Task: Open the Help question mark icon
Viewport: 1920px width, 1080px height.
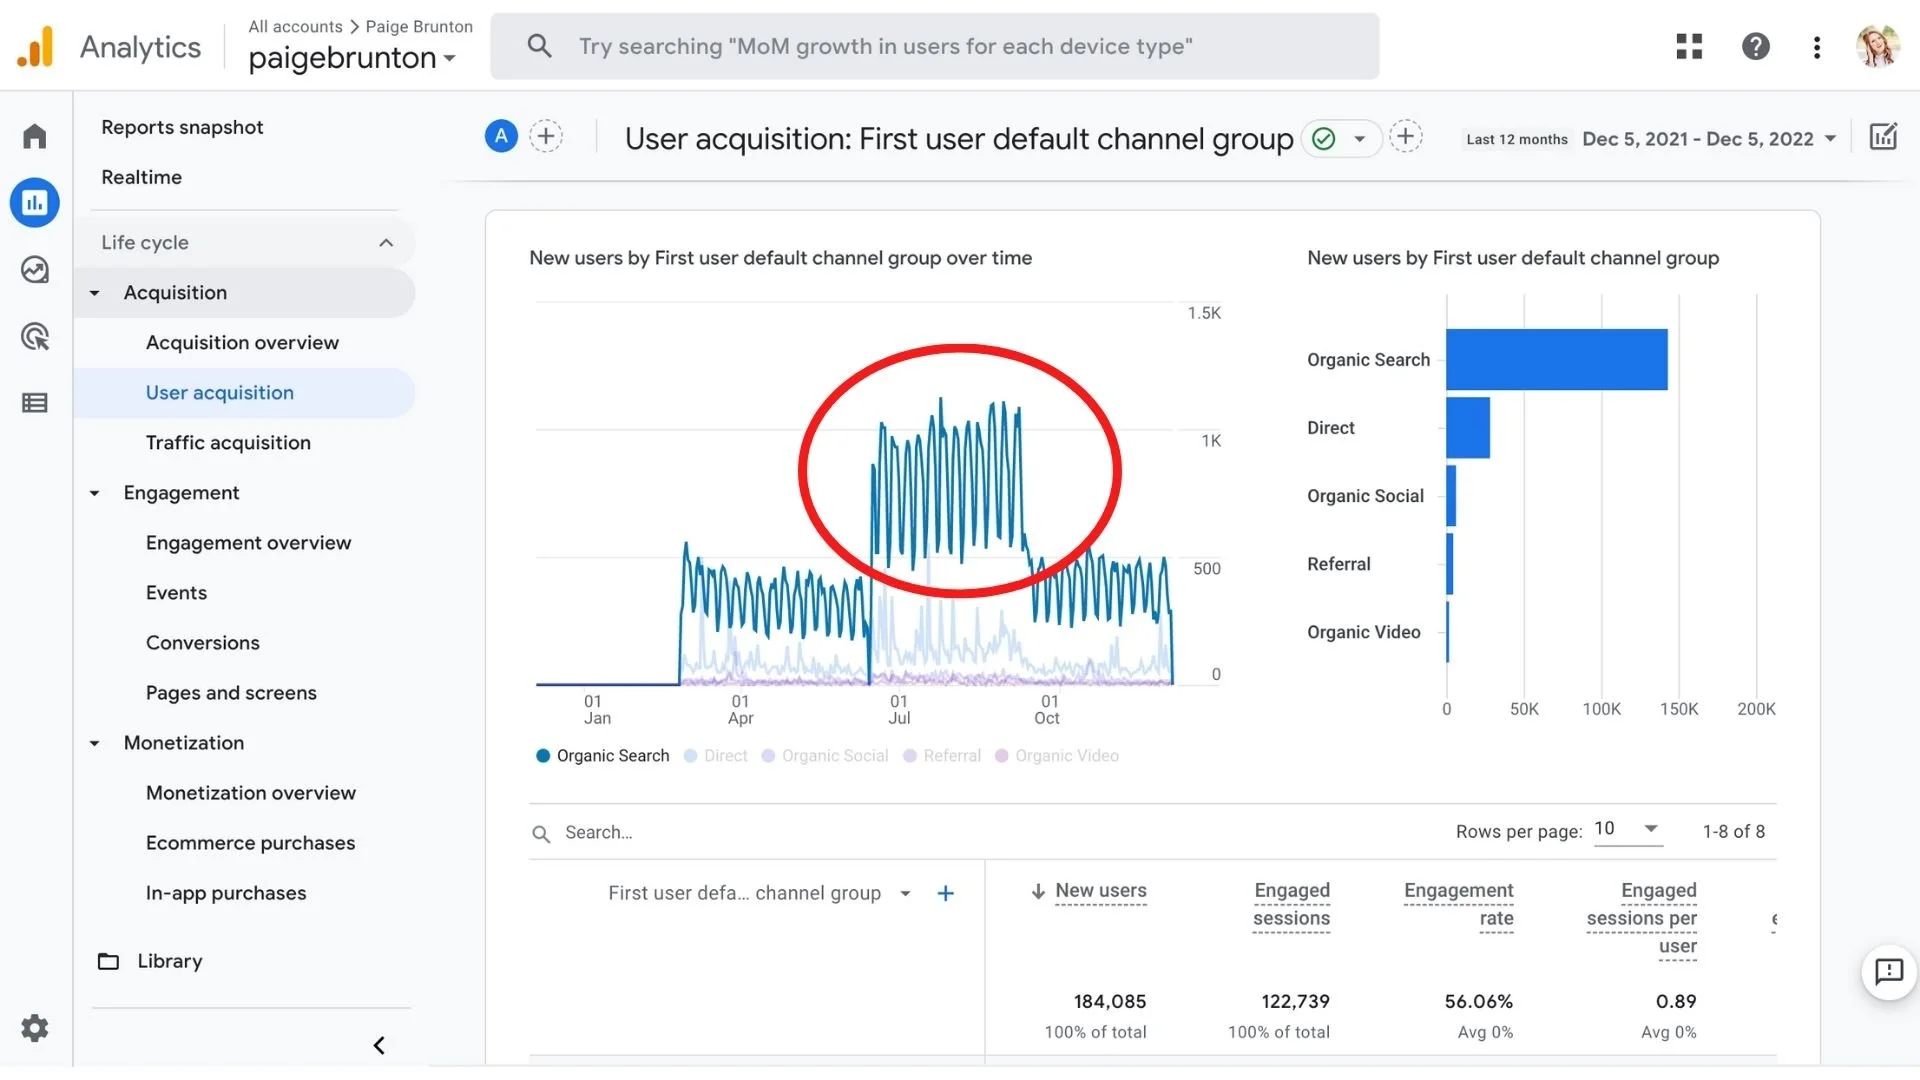Action: (1755, 46)
